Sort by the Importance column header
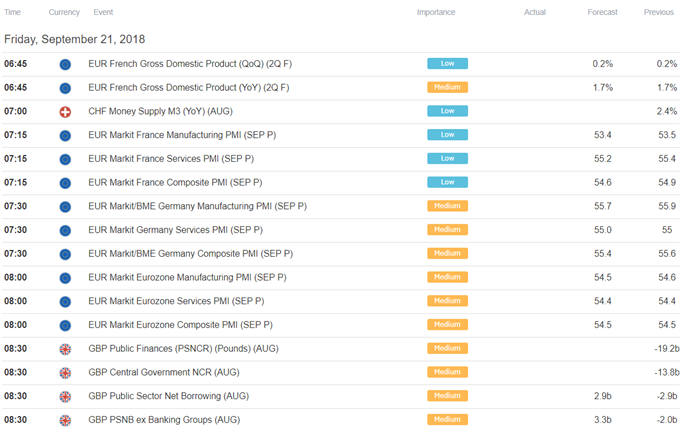 coord(436,12)
